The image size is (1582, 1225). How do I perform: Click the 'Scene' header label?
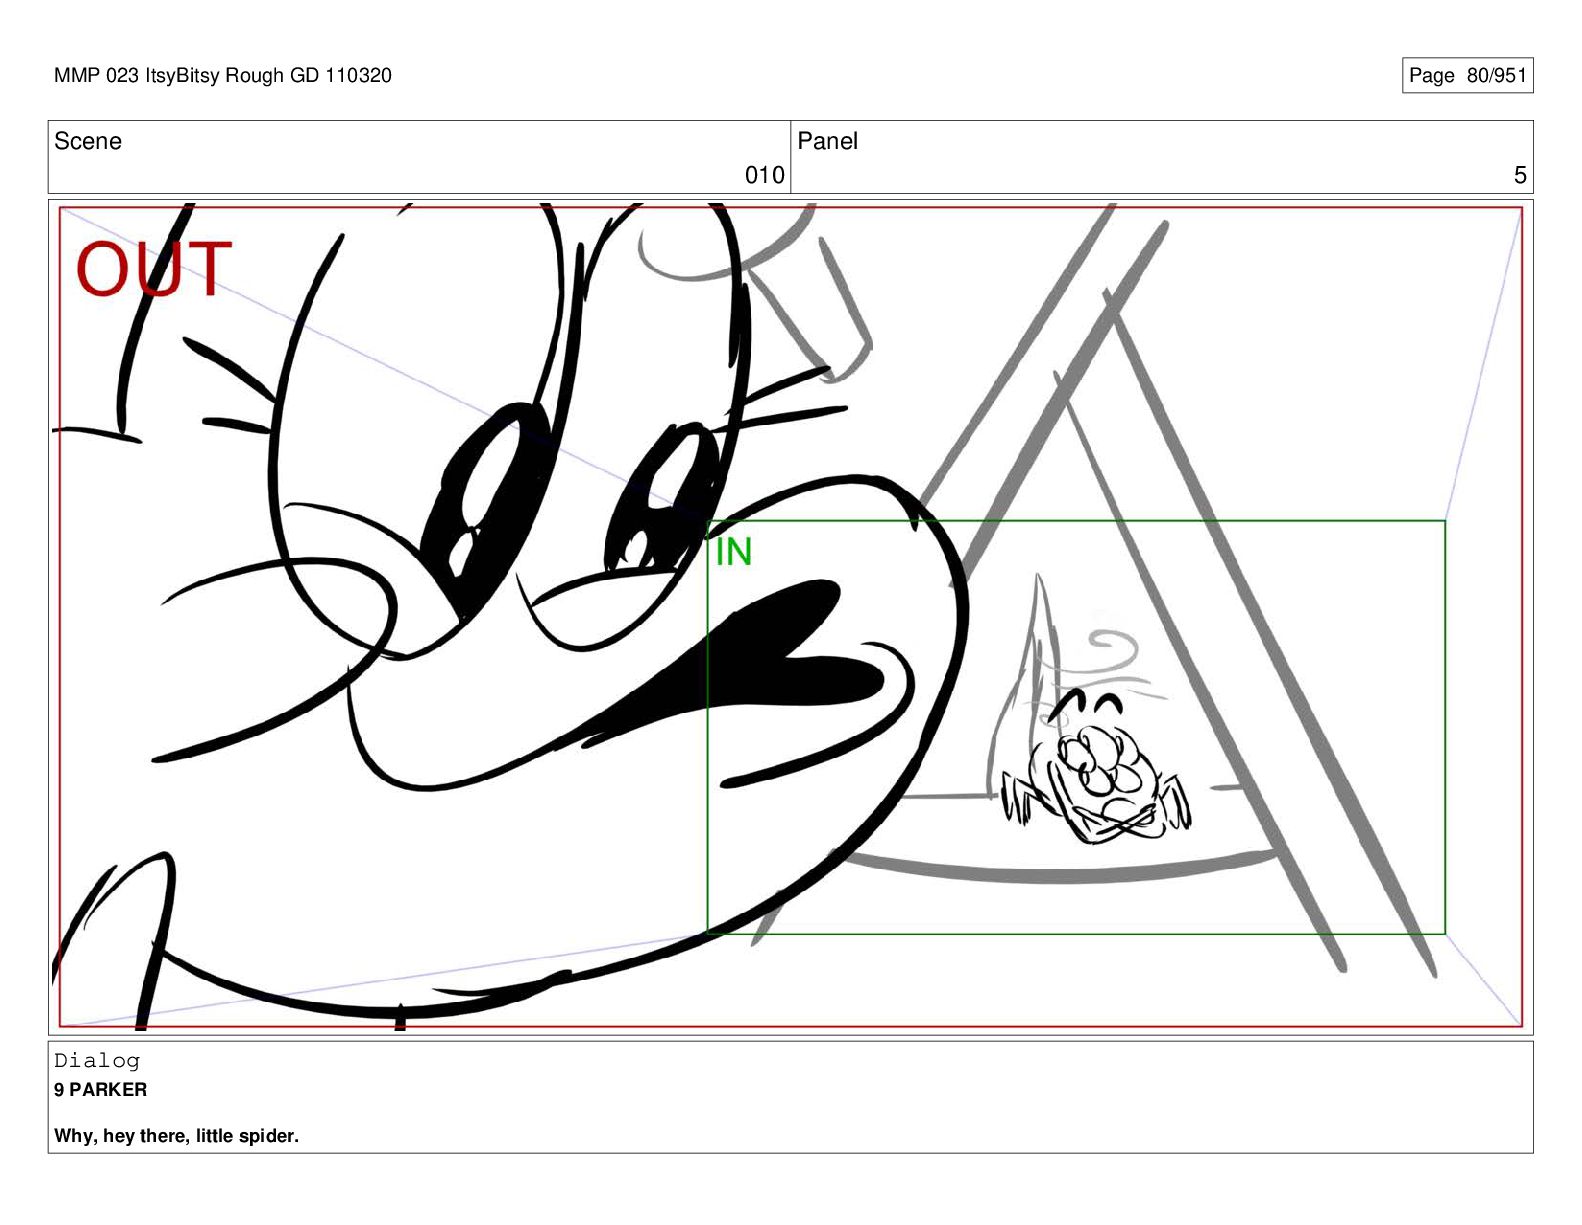point(88,141)
